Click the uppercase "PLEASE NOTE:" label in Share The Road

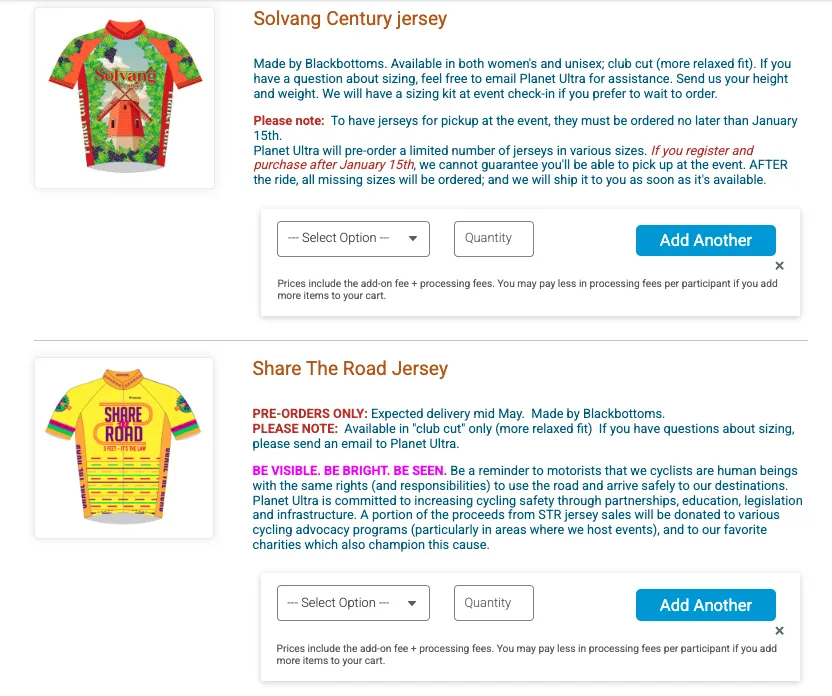coord(295,429)
